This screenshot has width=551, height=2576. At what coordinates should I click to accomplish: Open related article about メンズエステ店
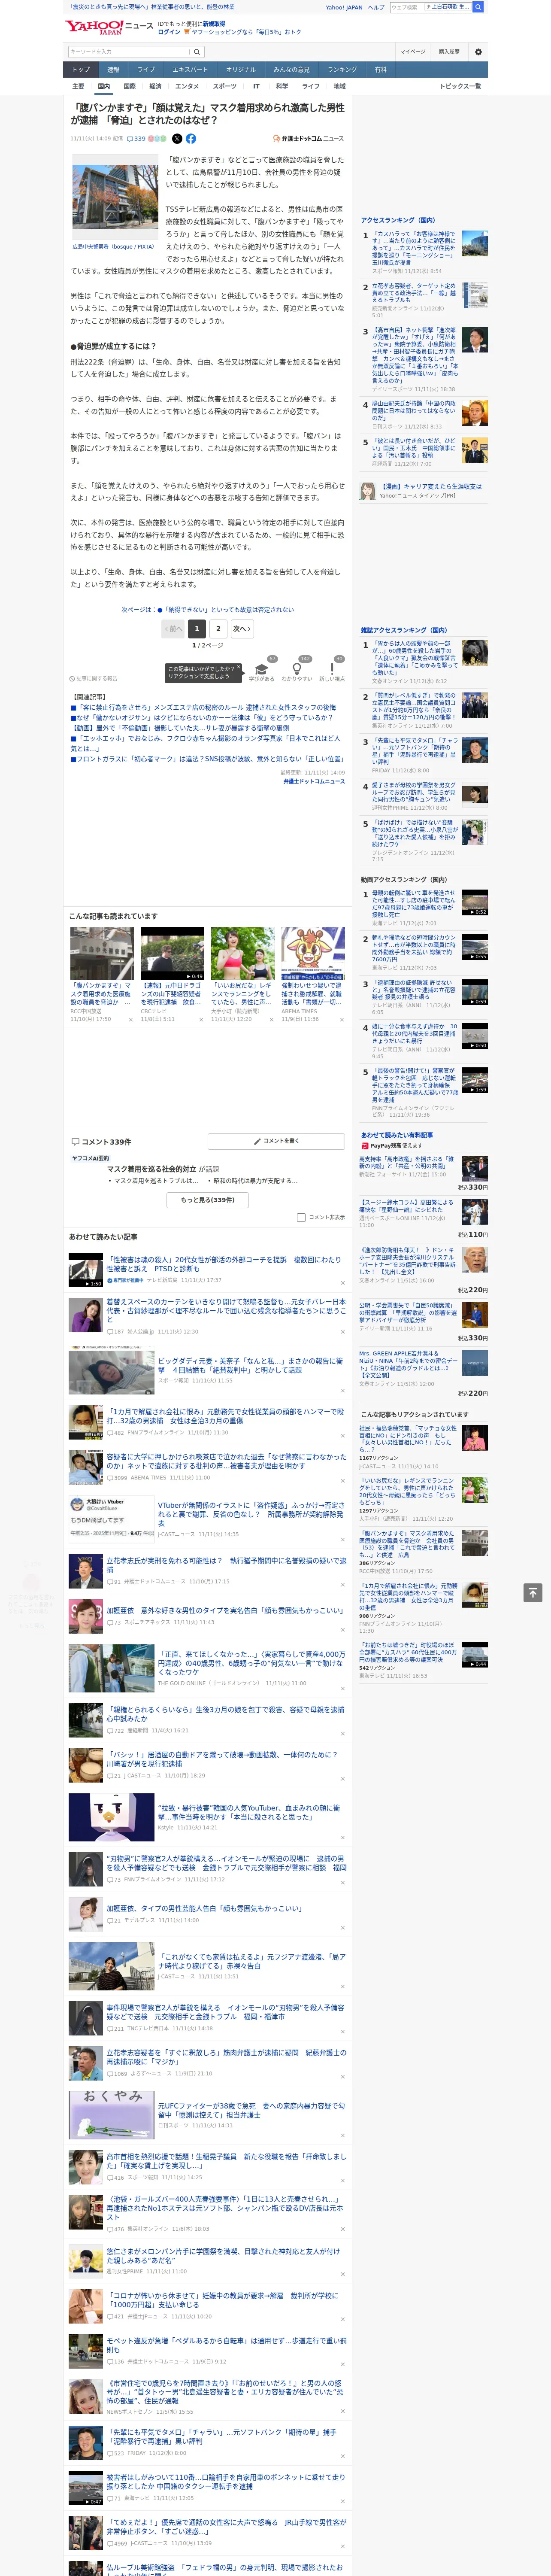coord(203,707)
